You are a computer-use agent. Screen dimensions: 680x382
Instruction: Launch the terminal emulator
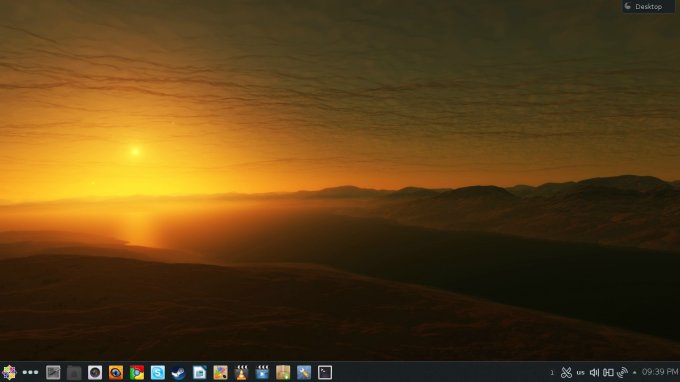pyautogui.click(x=325, y=372)
